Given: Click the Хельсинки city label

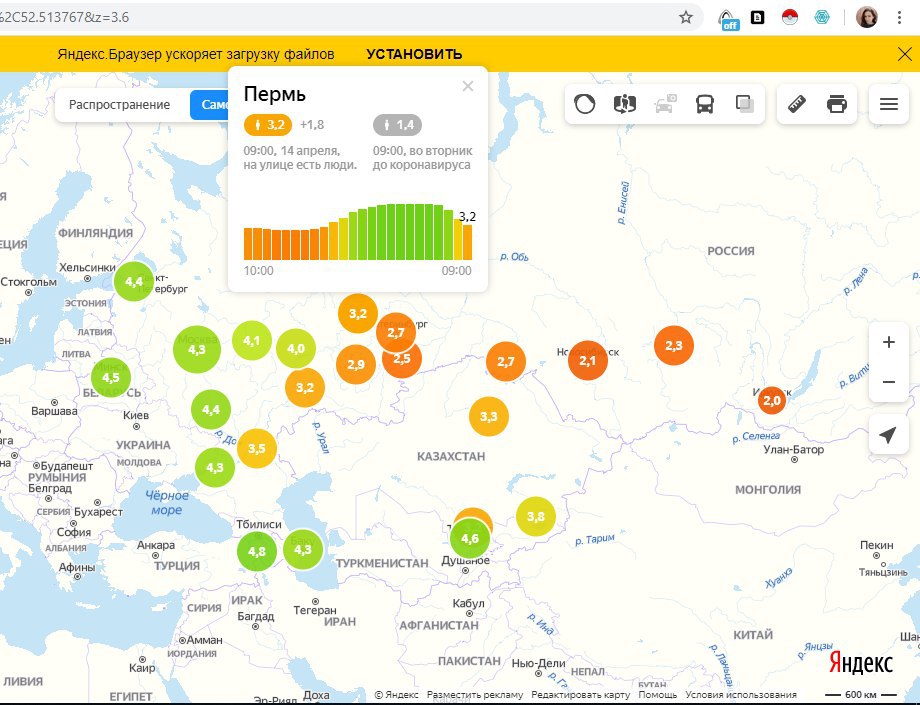Looking at the screenshot, I should (x=87, y=267).
